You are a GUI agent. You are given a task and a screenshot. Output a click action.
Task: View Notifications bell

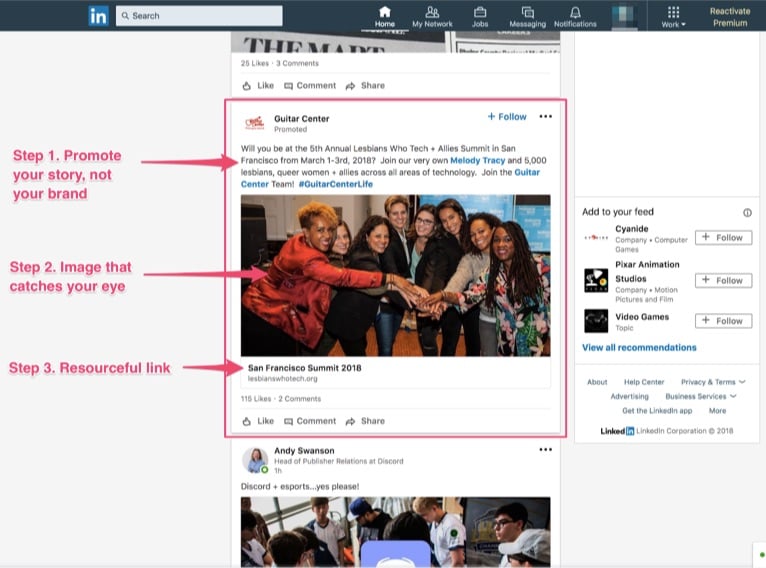tap(575, 17)
